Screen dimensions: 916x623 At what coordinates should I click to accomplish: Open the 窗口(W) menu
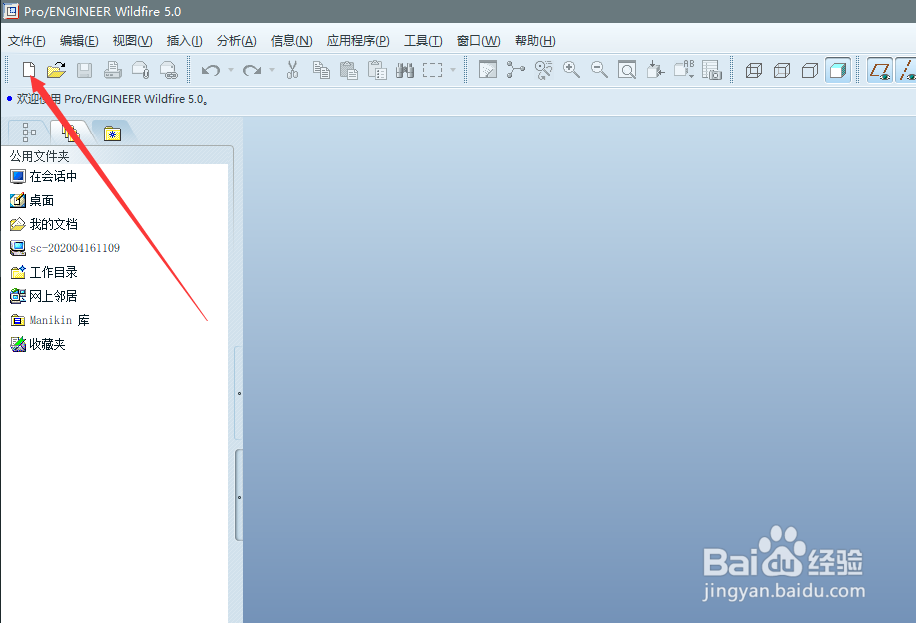(478, 40)
